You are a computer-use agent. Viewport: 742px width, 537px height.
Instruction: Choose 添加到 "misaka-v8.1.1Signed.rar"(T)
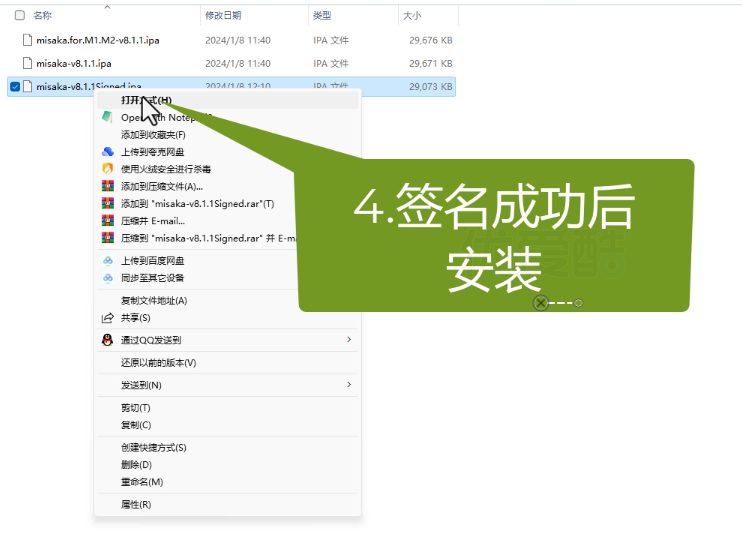198,204
